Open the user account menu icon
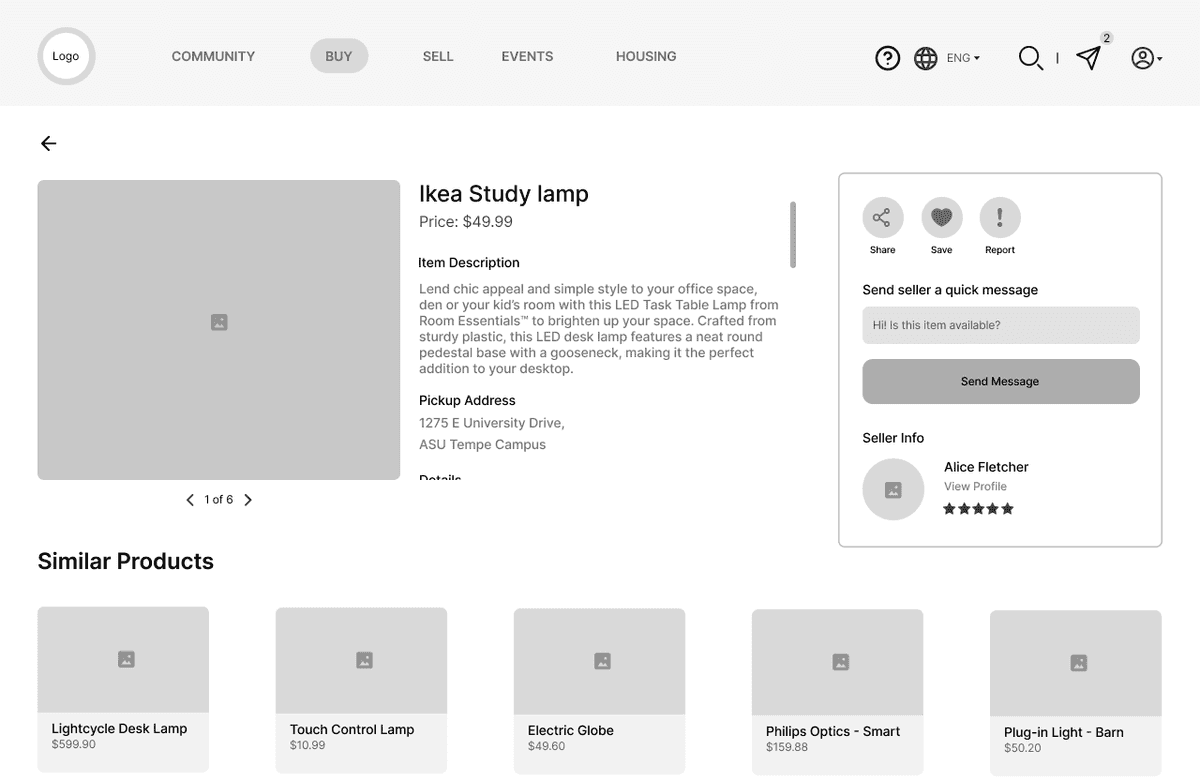Screen dimensions: 1200x780 tap(1146, 58)
